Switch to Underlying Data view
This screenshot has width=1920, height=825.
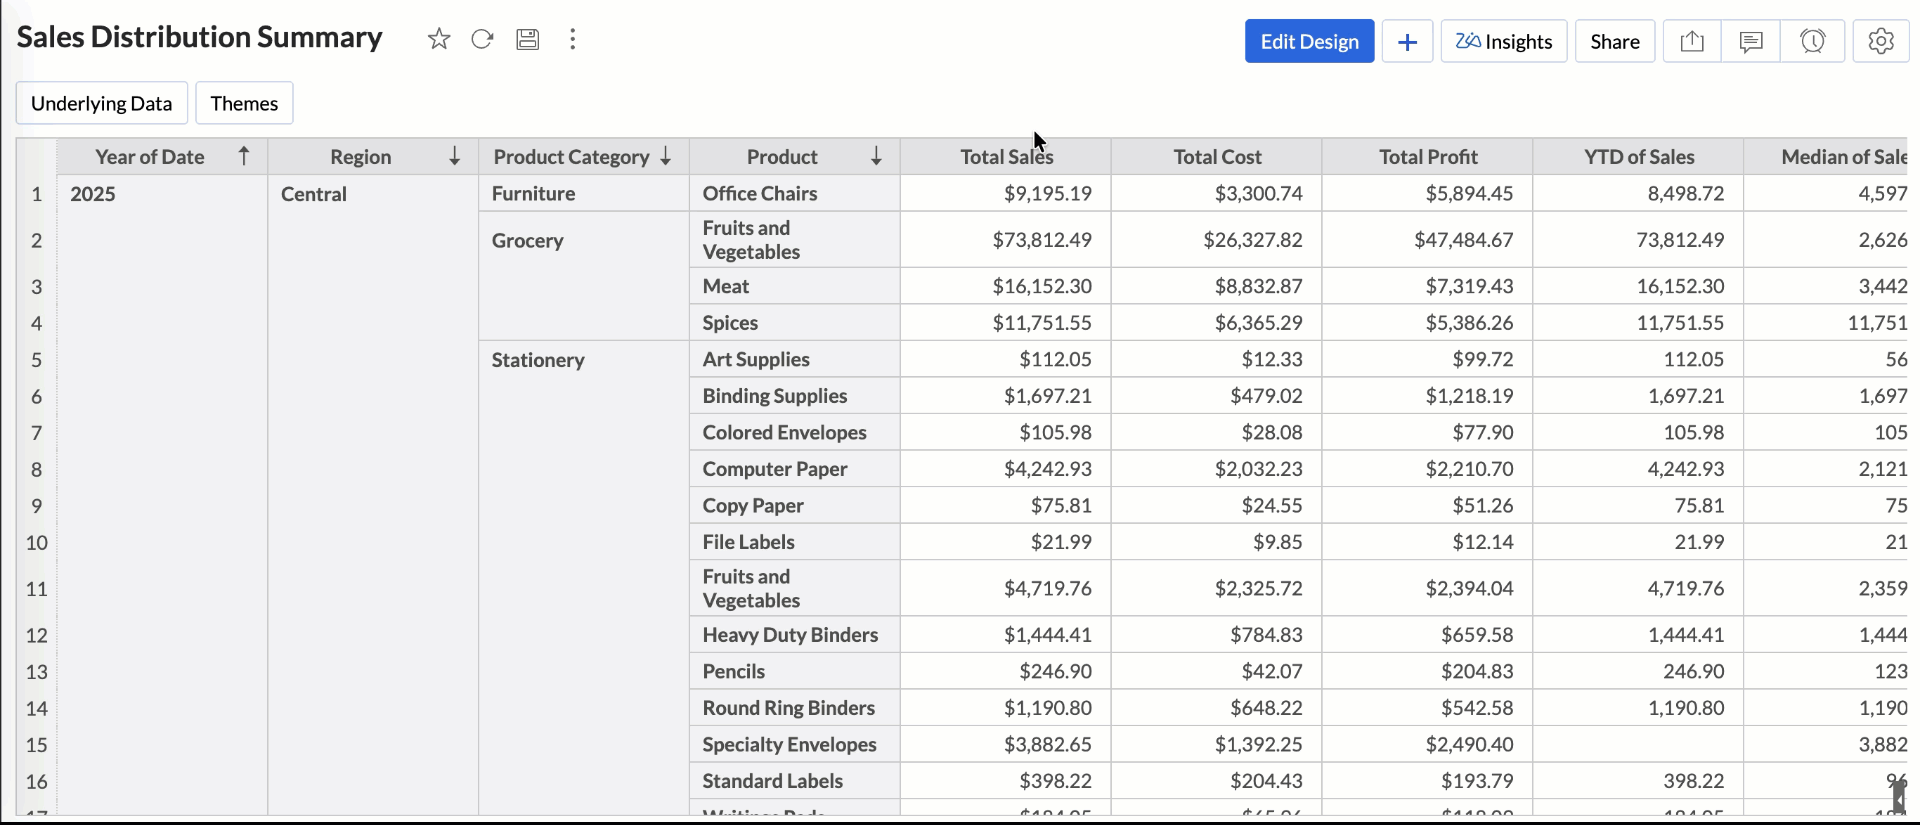pyautogui.click(x=101, y=103)
